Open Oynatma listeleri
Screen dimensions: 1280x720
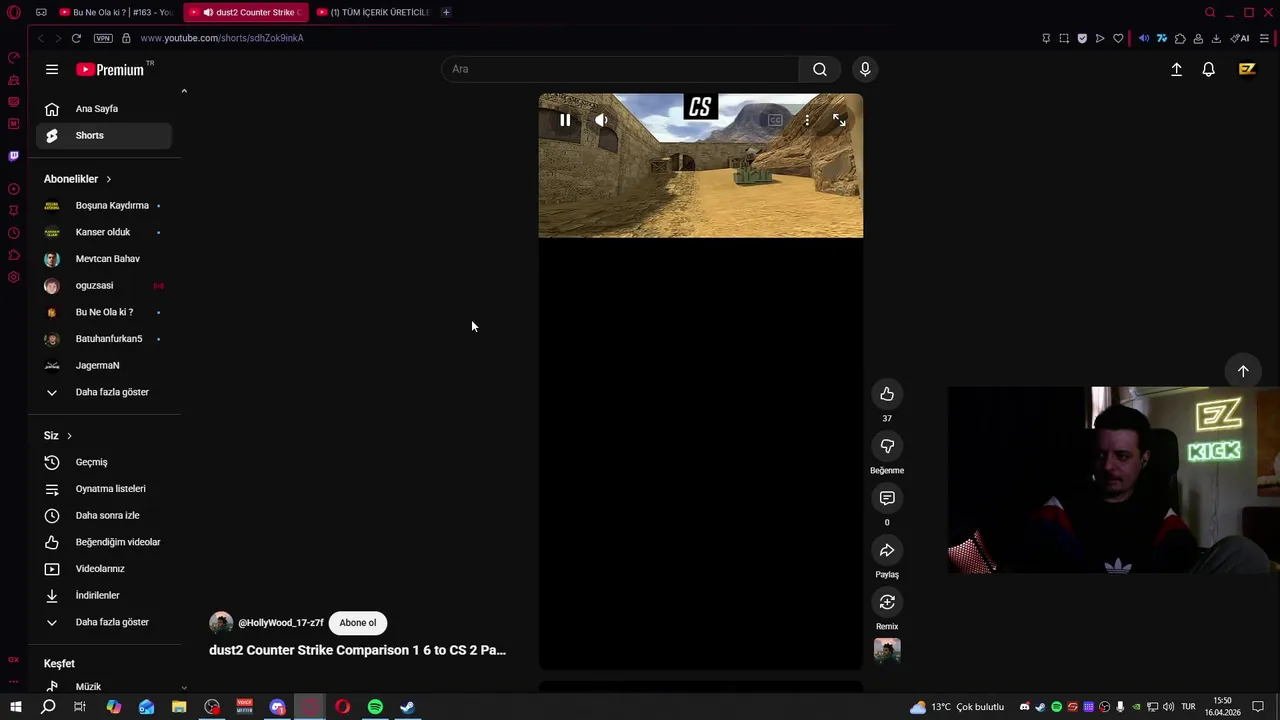point(104,489)
